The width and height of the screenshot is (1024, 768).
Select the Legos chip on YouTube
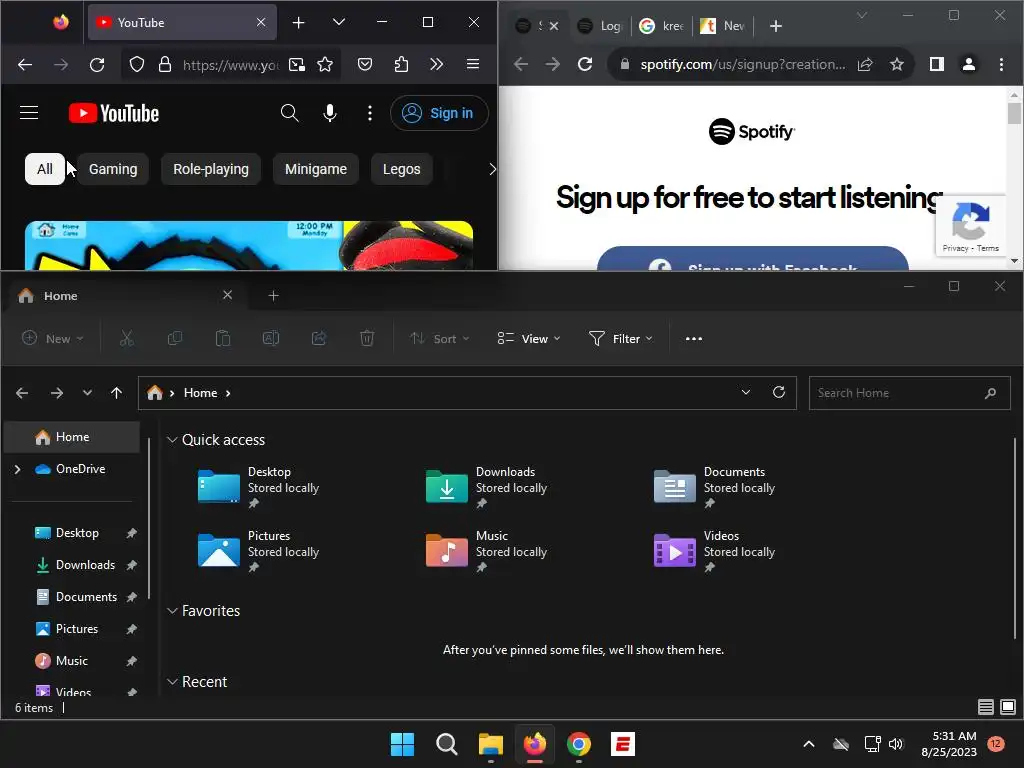click(402, 169)
